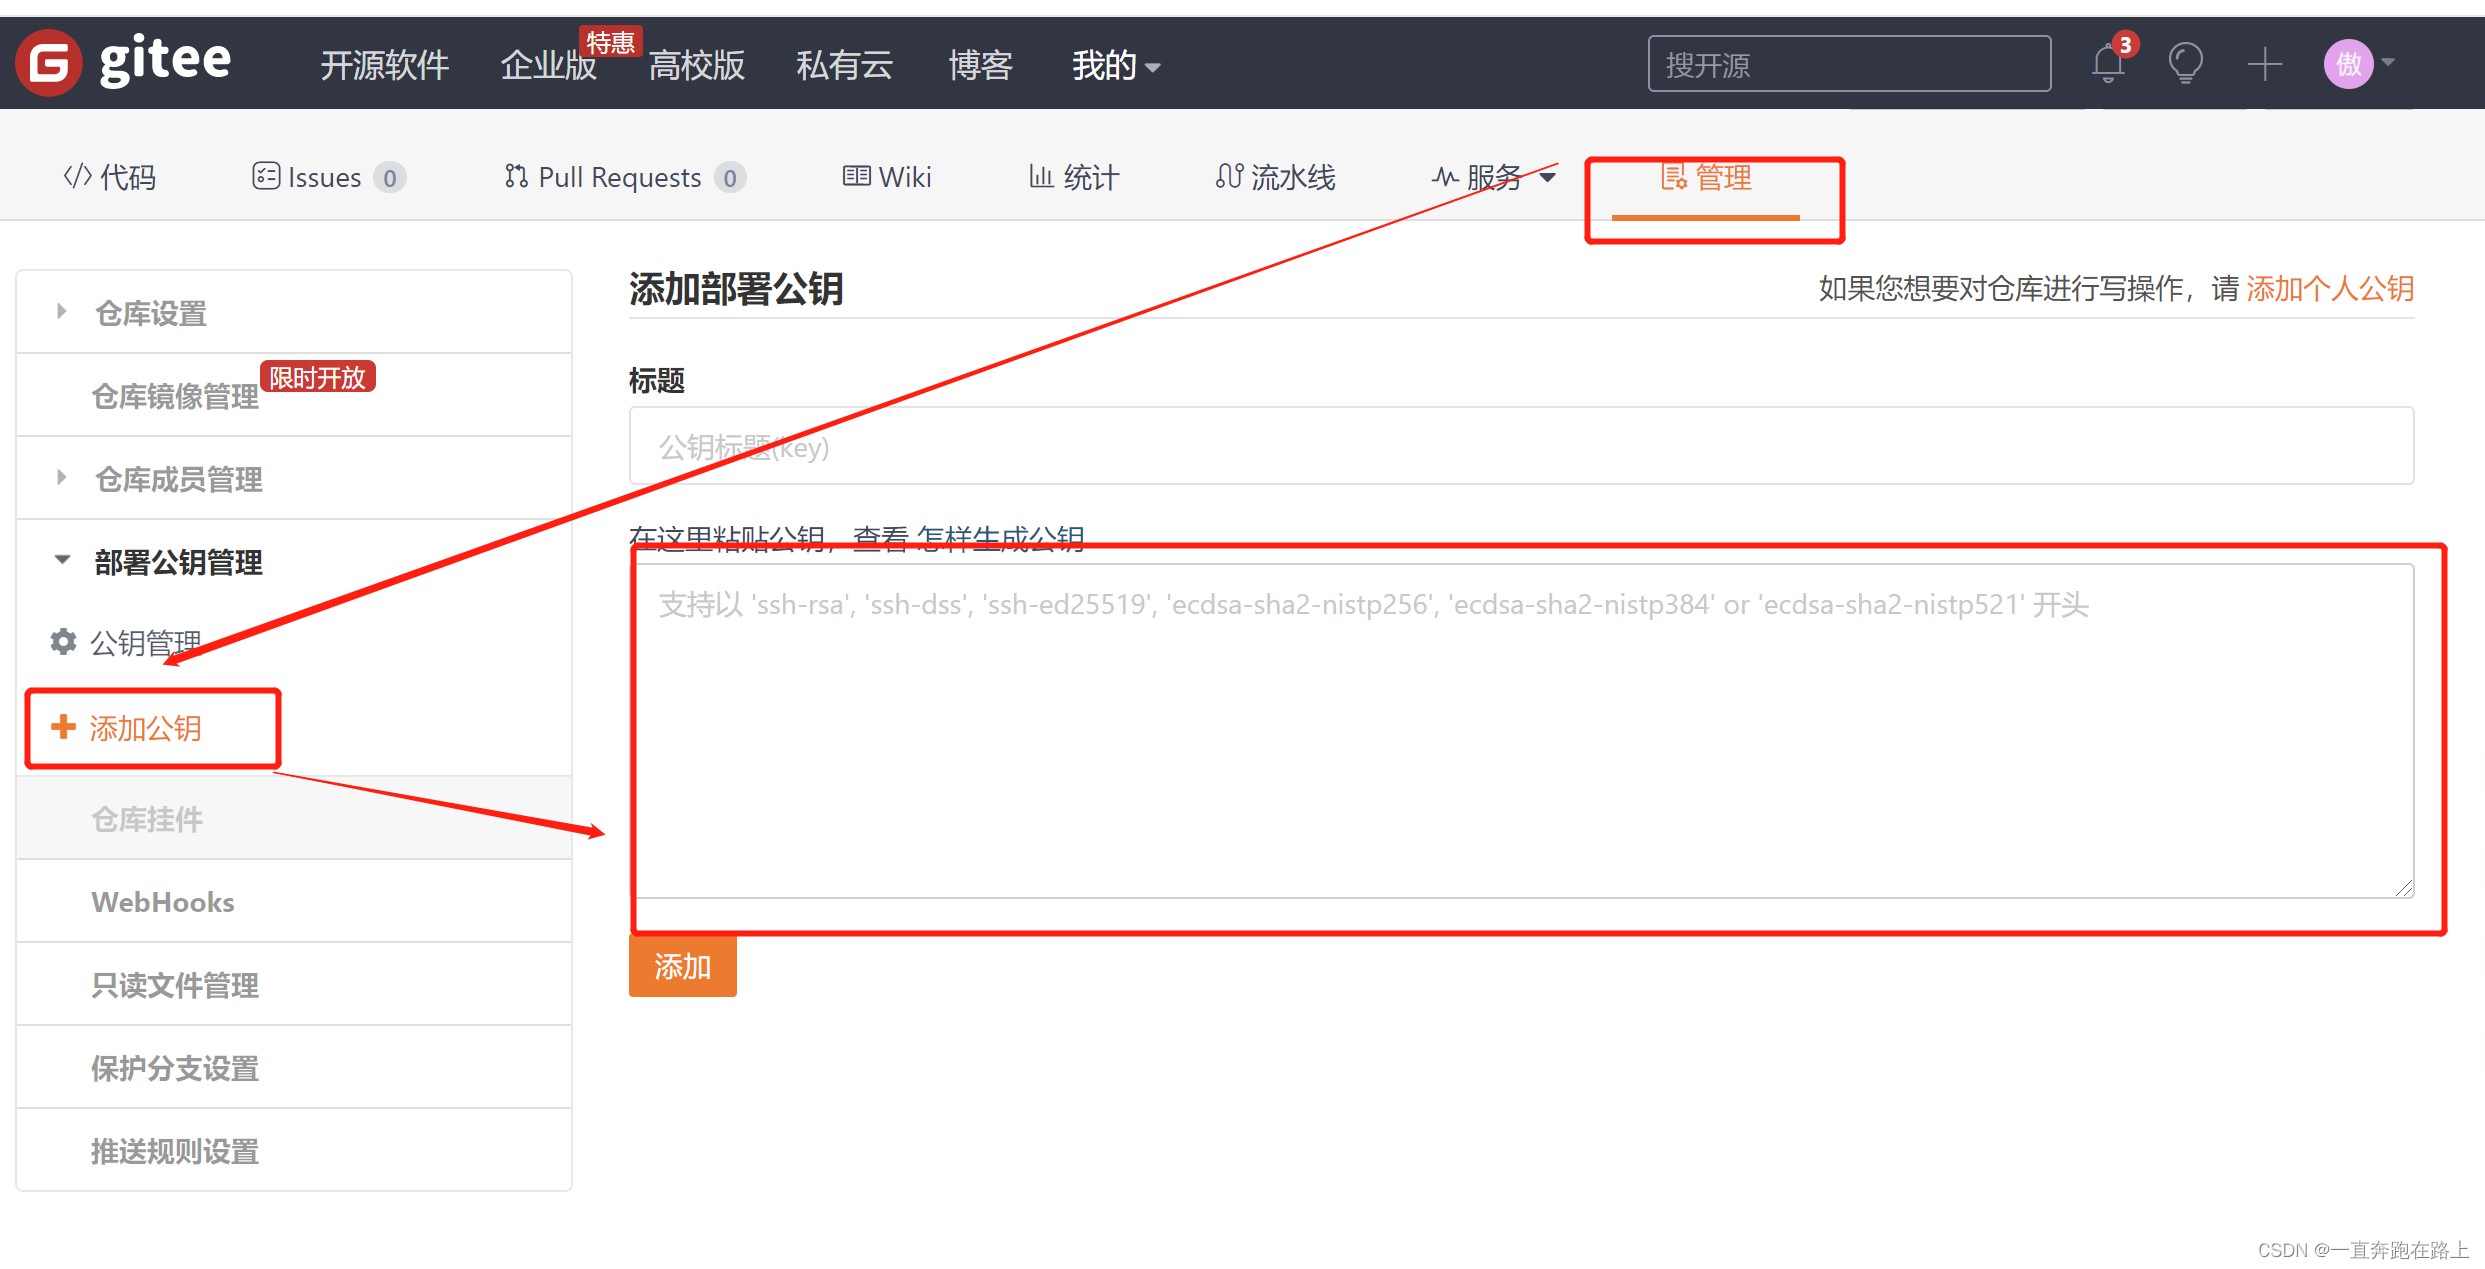Switch to the Issues tab
The image size is (2485, 1269).
(x=328, y=177)
